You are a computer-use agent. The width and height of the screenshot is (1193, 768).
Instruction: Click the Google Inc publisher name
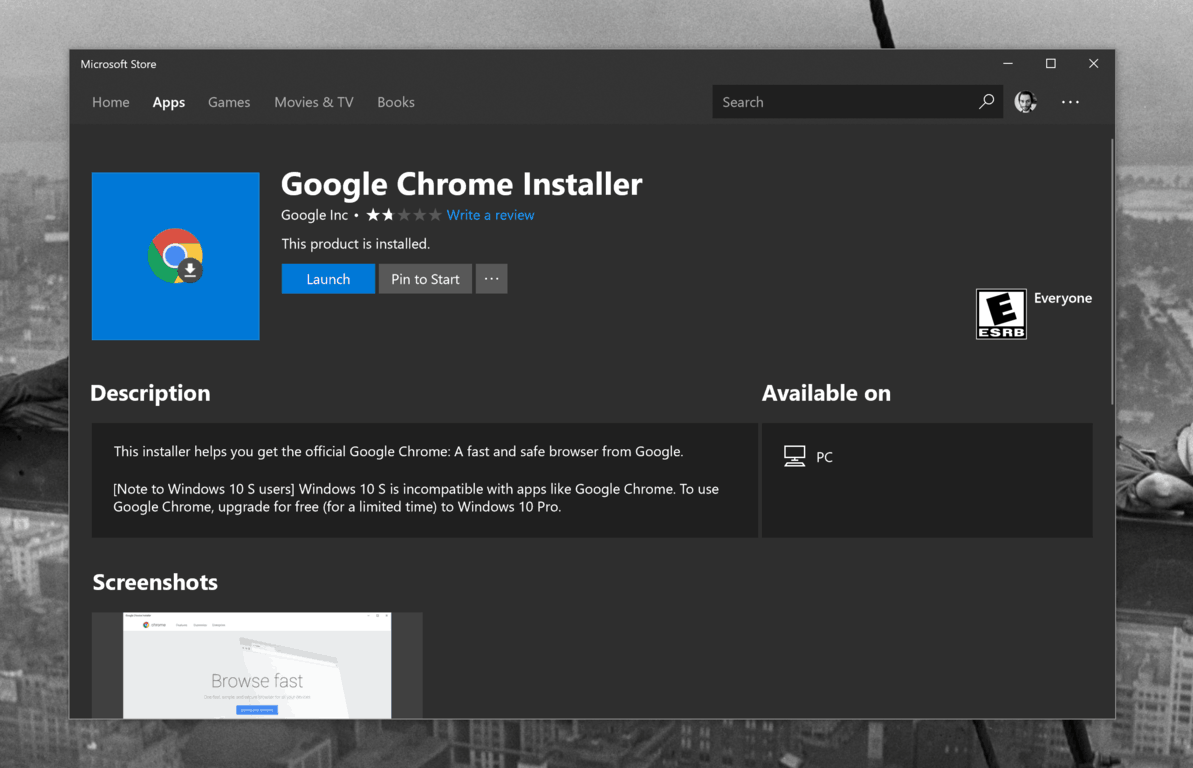(314, 215)
